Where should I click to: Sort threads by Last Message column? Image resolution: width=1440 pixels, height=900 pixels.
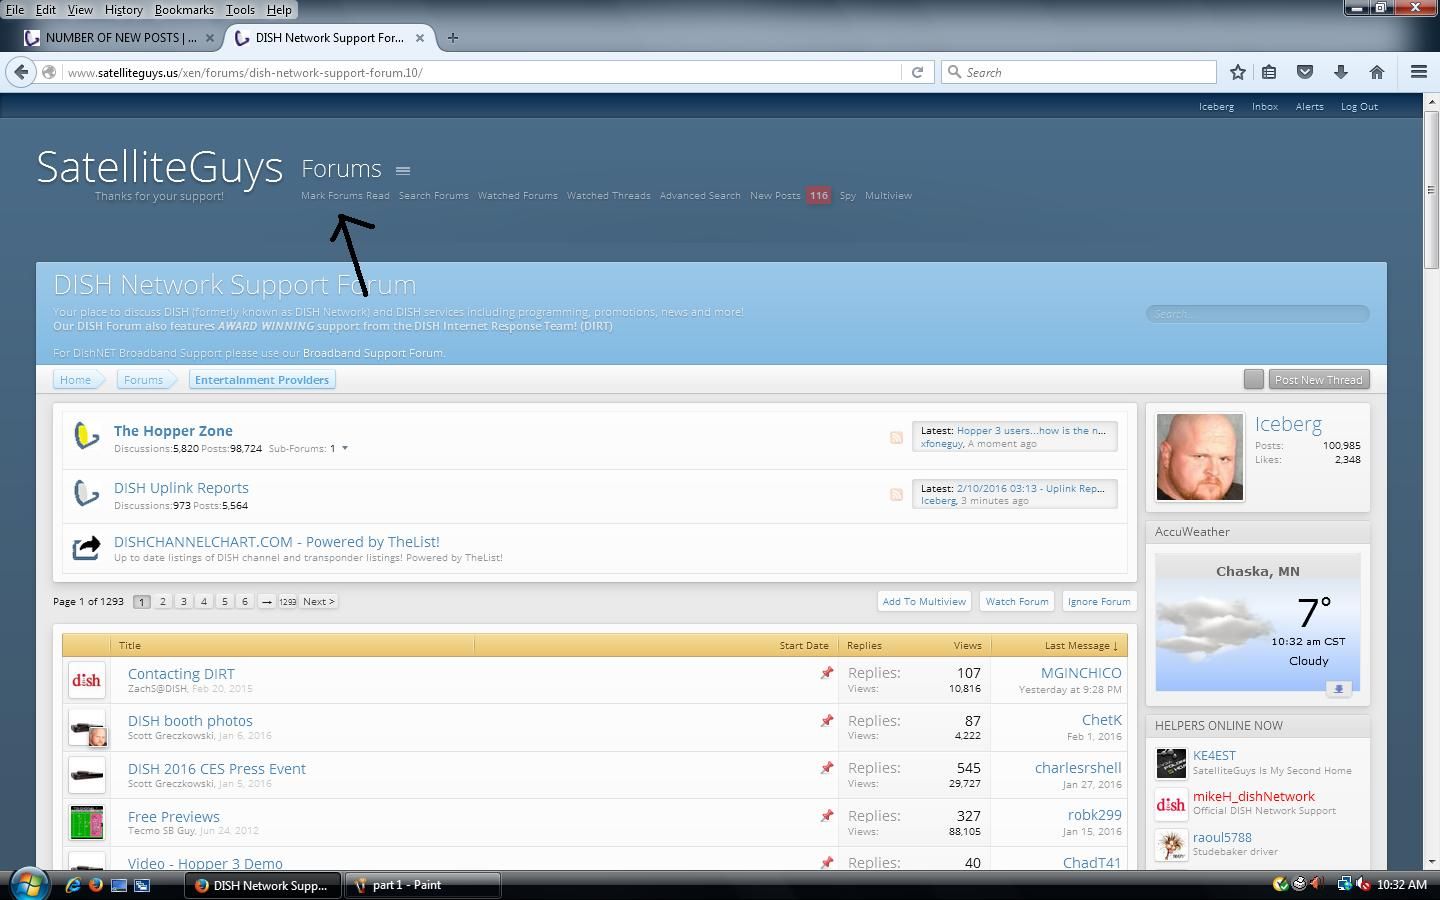1081,645
